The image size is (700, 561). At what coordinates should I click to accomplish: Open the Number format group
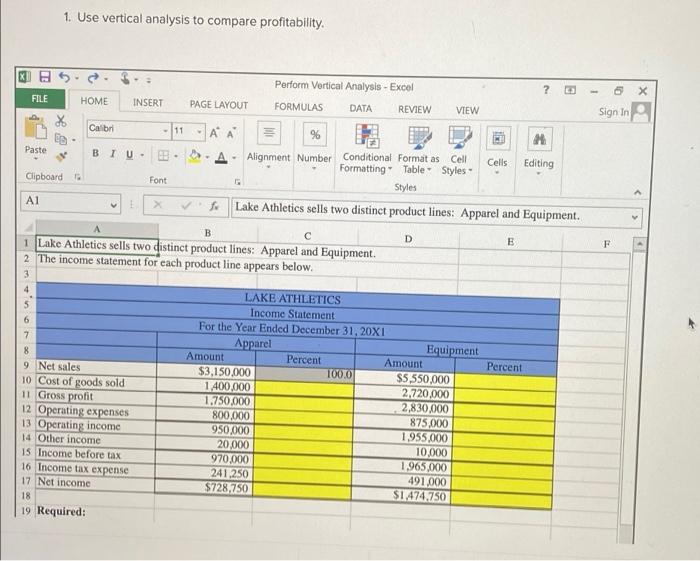[x=314, y=146]
